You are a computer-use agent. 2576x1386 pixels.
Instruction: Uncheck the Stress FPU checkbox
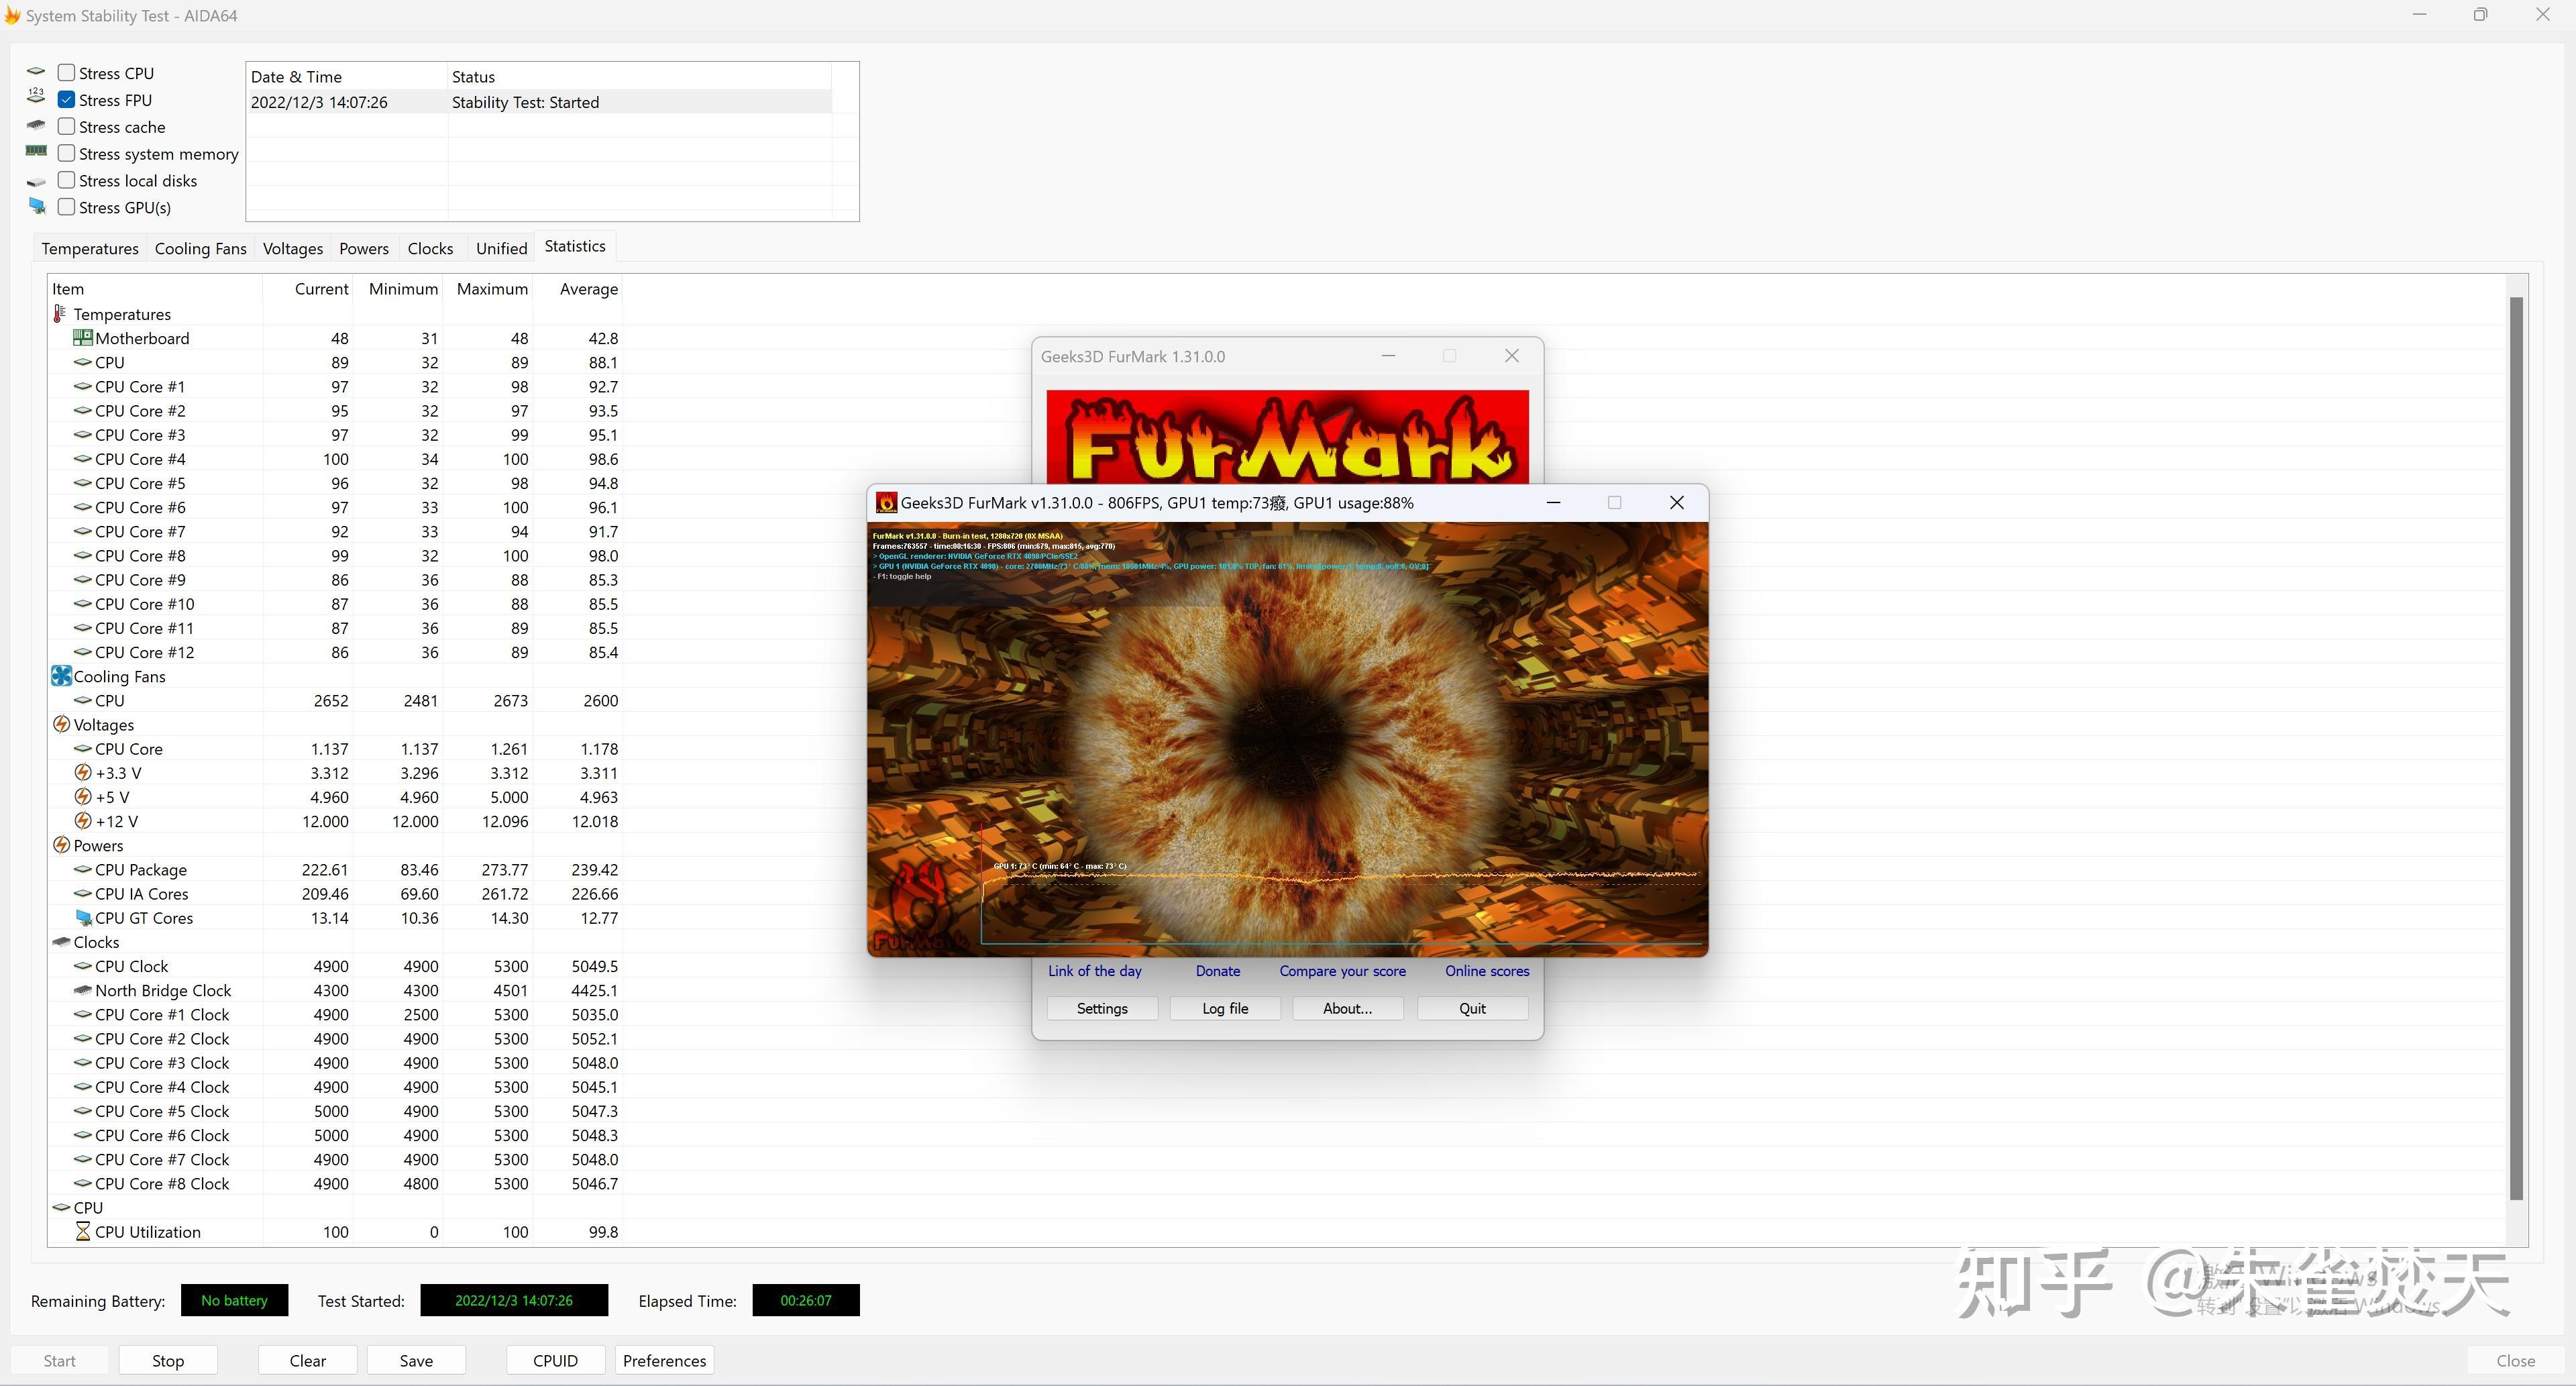point(67,100)
